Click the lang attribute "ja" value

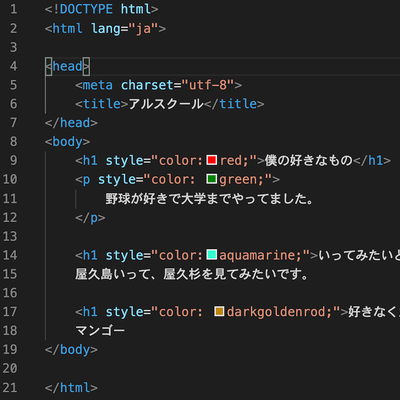point(143,28)
